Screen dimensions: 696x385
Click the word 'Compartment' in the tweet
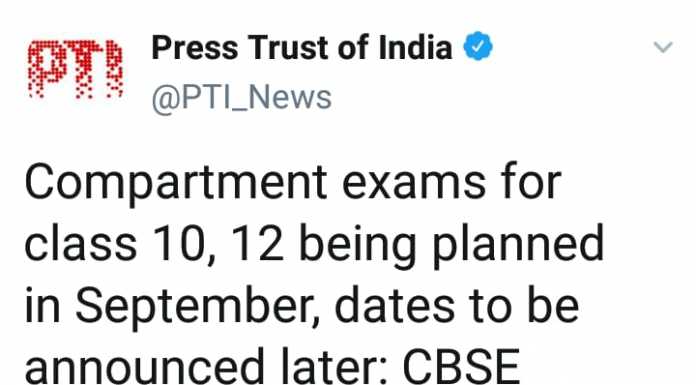pos(176,183)
